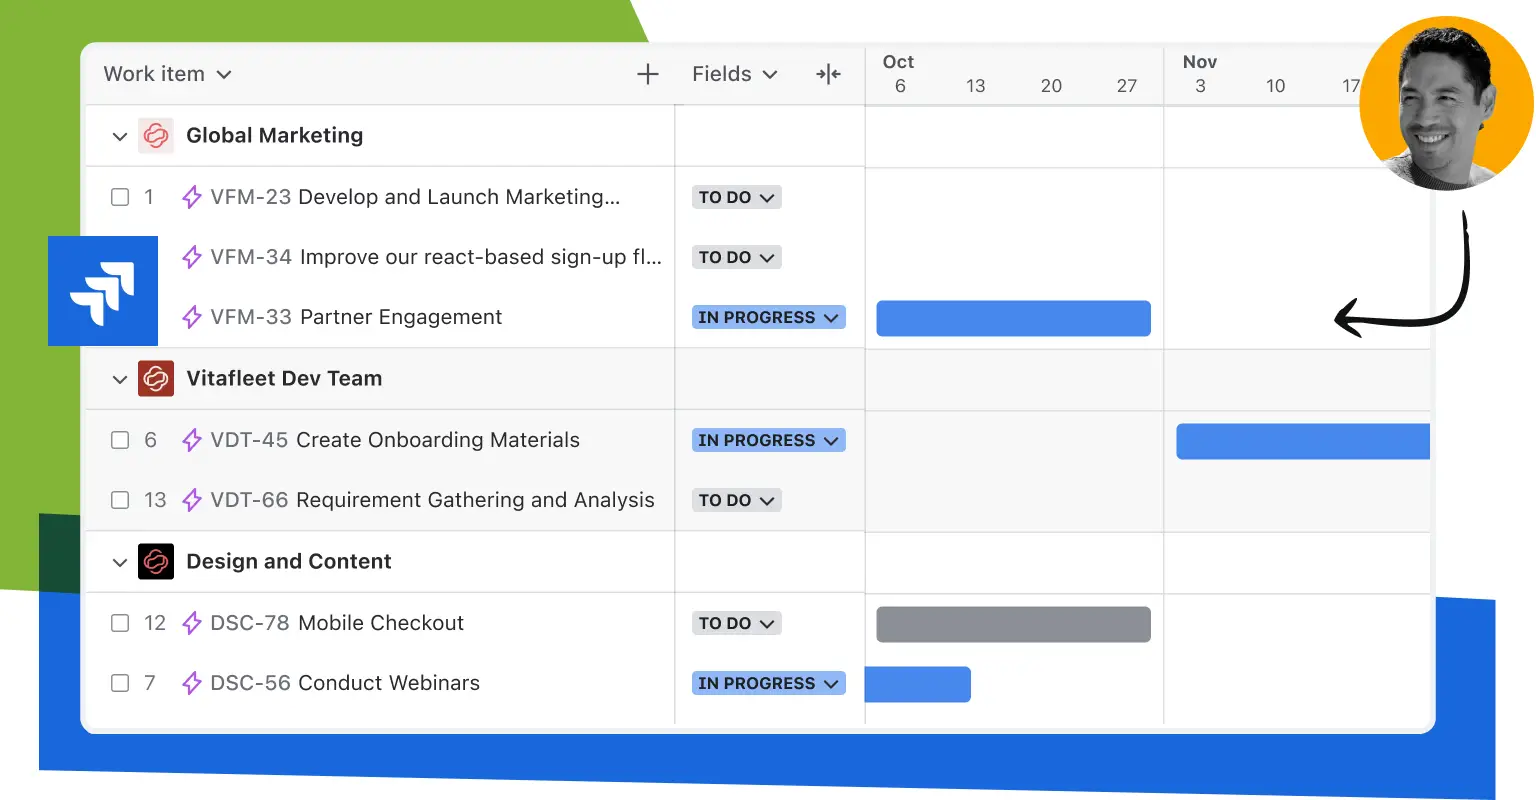The image size is (1536, 800).
Task: Click the plus icon to add work item
Action: [648, 74]
